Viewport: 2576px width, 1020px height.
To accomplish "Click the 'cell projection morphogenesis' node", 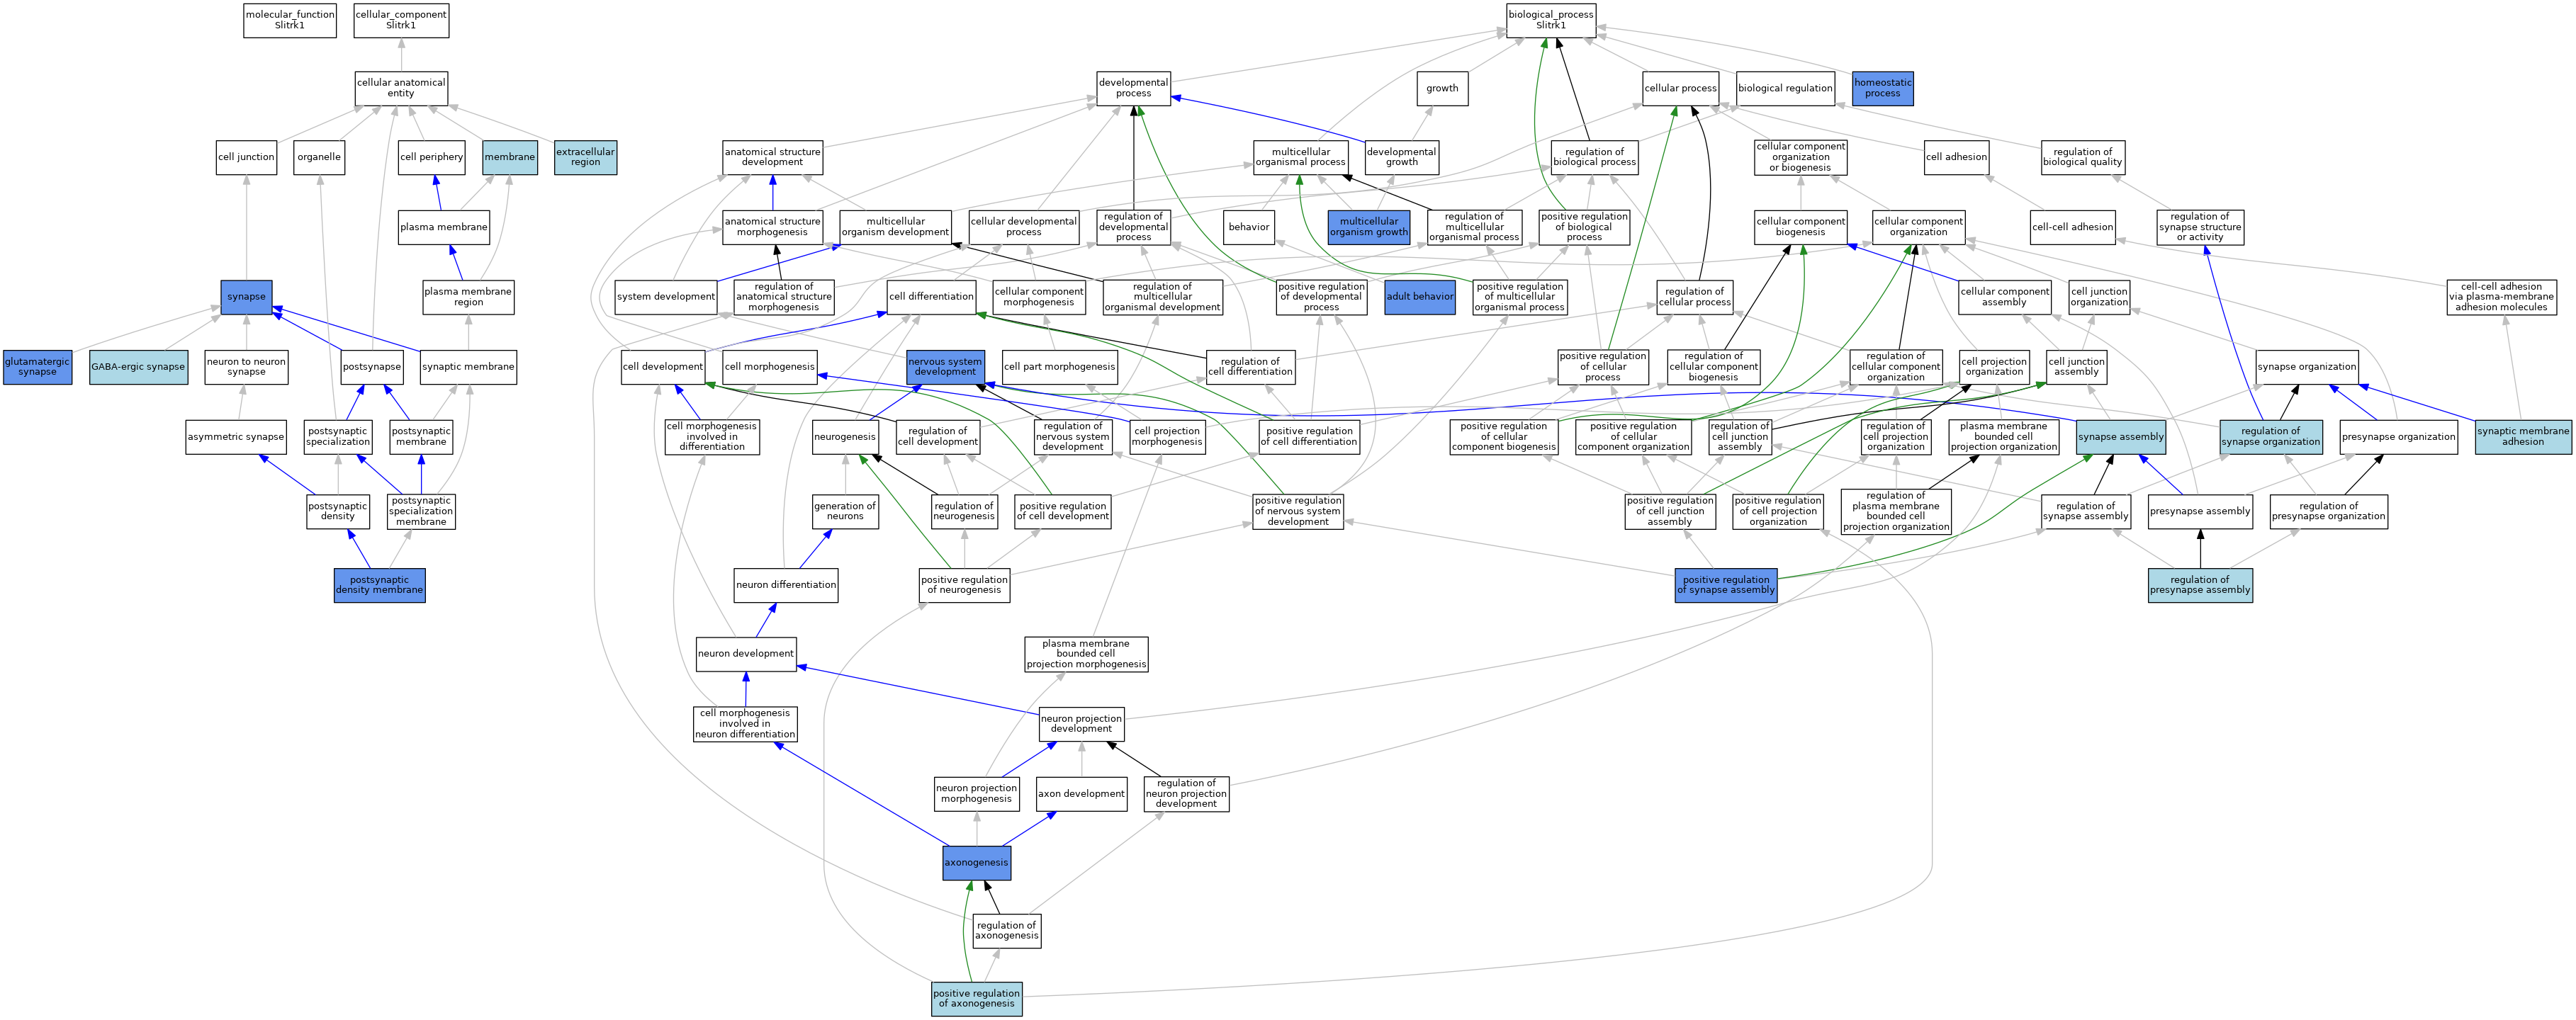I will [1167, 437].
